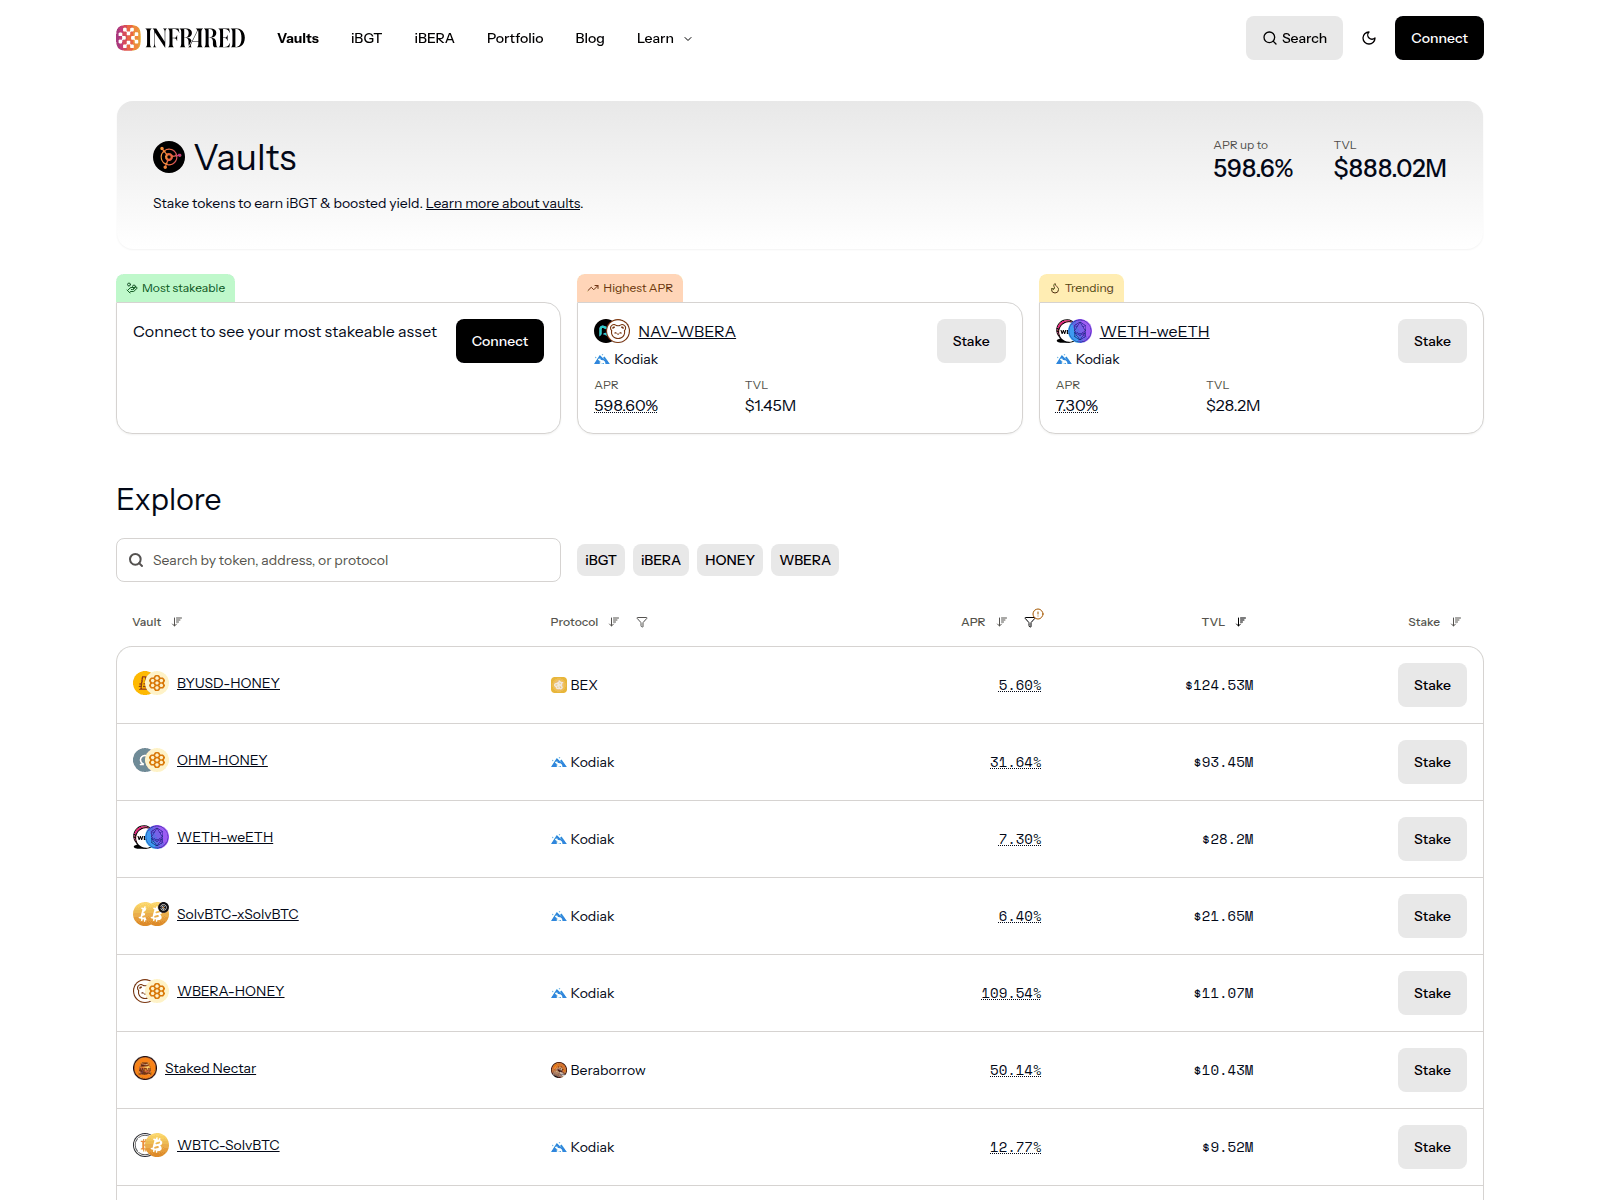Focus the vault search input field
The height and width of the screenshot is (1200, 1600).
(x=338, y=560)
